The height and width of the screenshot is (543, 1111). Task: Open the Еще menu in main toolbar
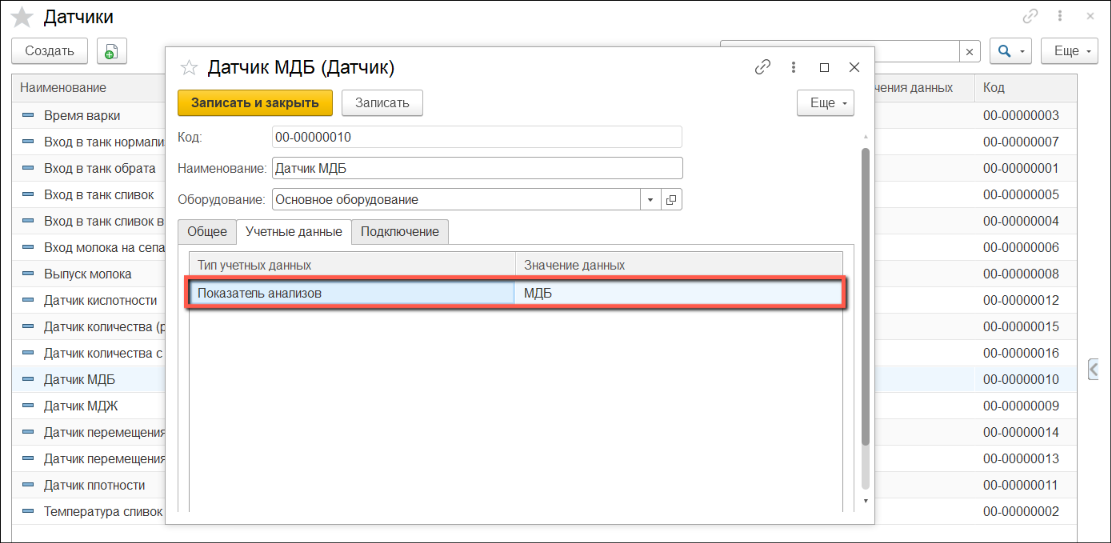[1069, 51]
